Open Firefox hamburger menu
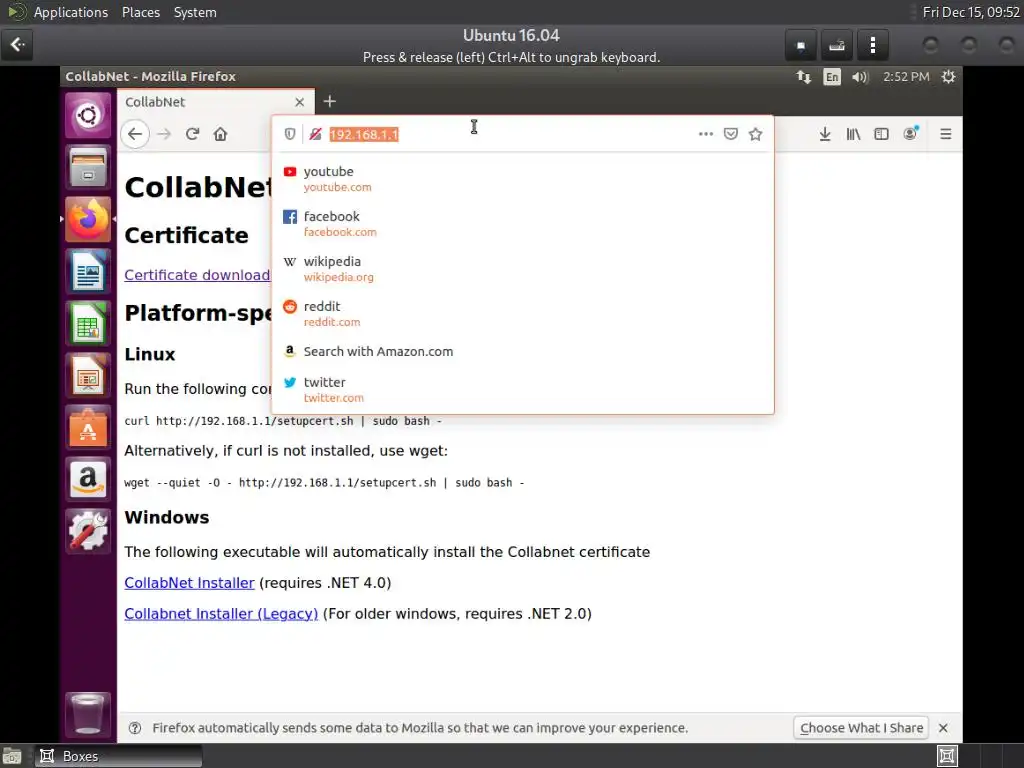Image resolution: width=1024 pixels, height=768 pixels. tap(946, 134)
